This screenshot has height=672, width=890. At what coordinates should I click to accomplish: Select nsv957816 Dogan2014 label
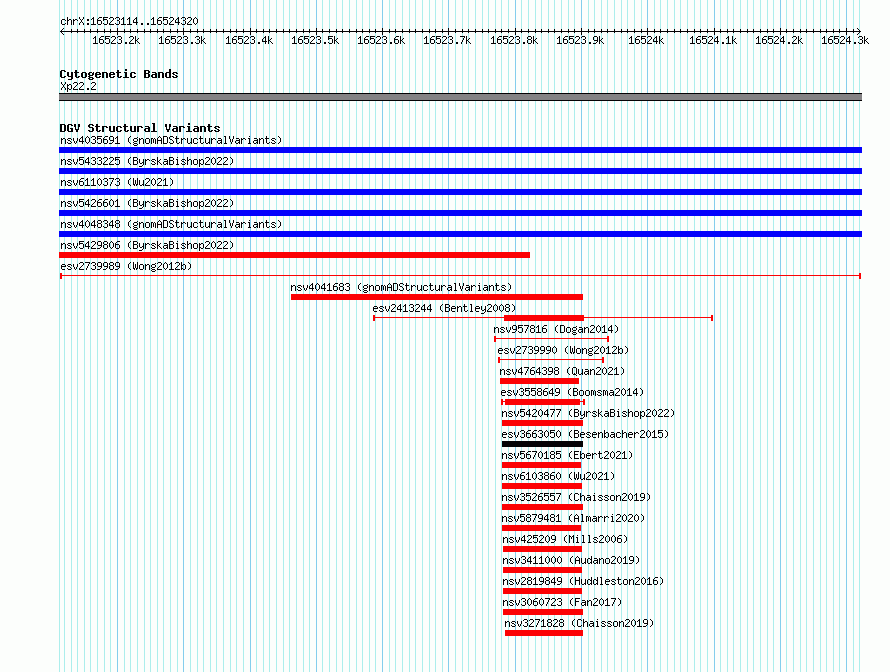click(556, 329)
